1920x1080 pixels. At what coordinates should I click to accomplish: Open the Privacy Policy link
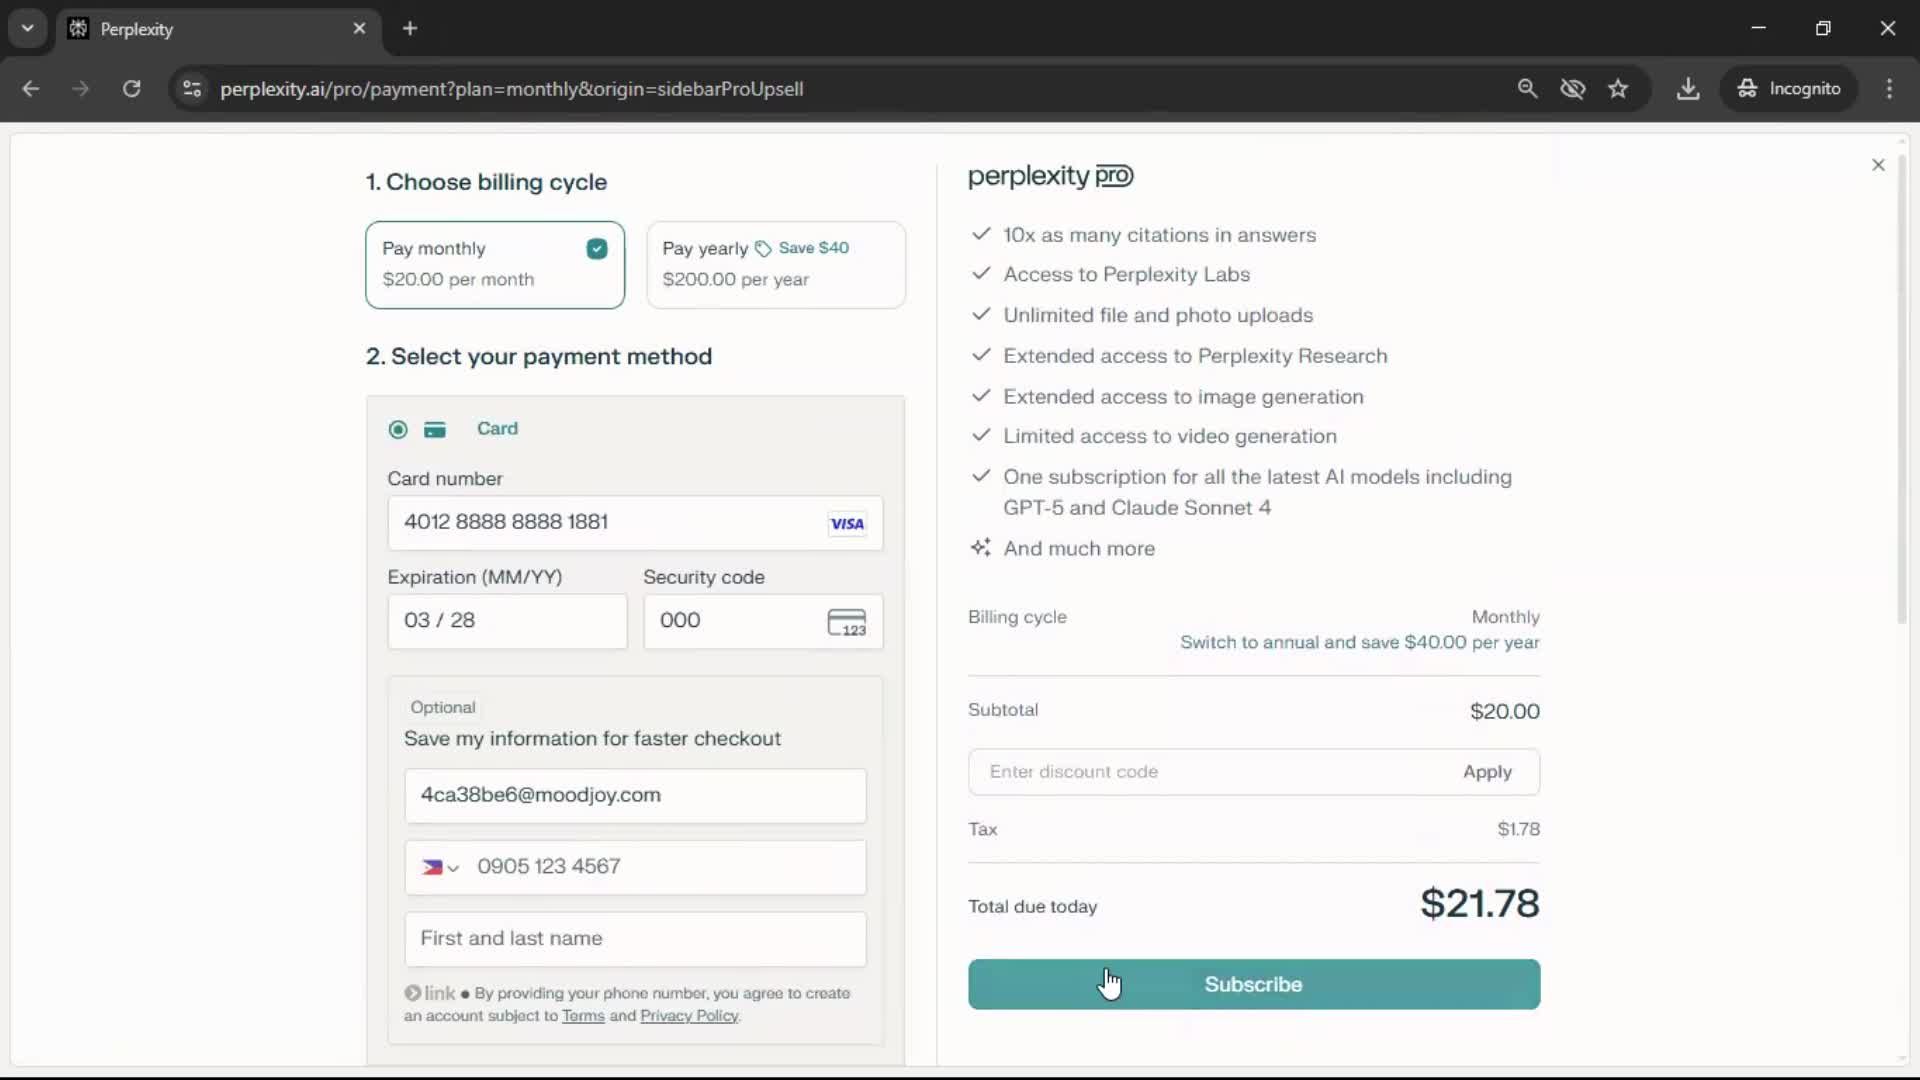689,1016
